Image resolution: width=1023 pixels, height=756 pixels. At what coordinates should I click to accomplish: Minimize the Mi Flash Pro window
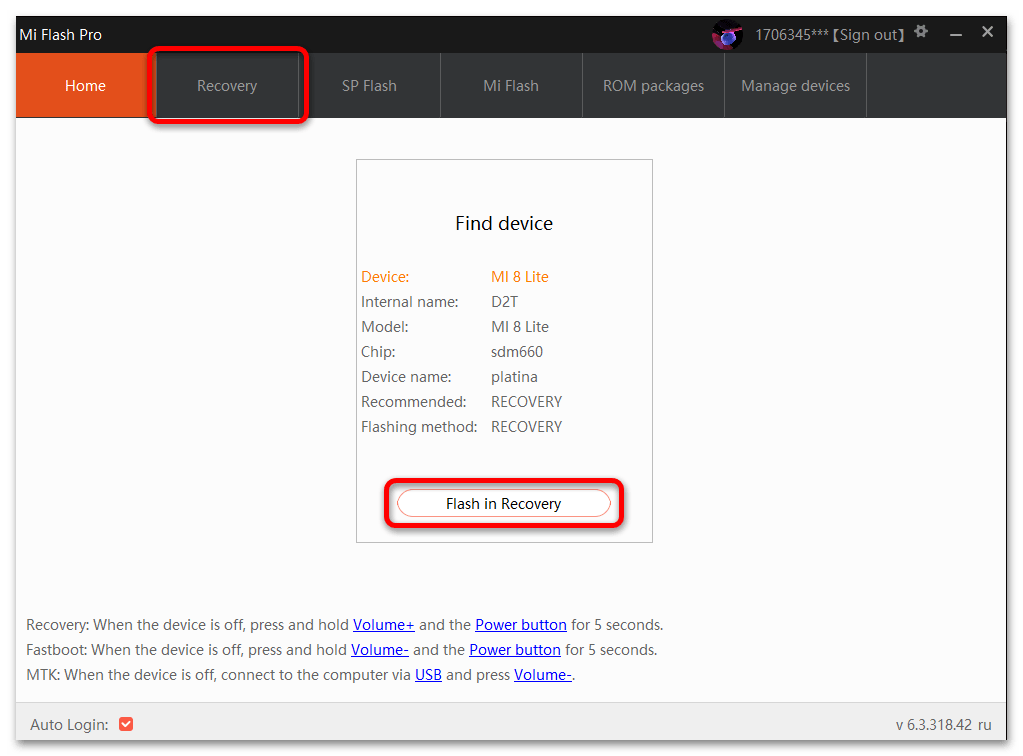tap(956, 35)
